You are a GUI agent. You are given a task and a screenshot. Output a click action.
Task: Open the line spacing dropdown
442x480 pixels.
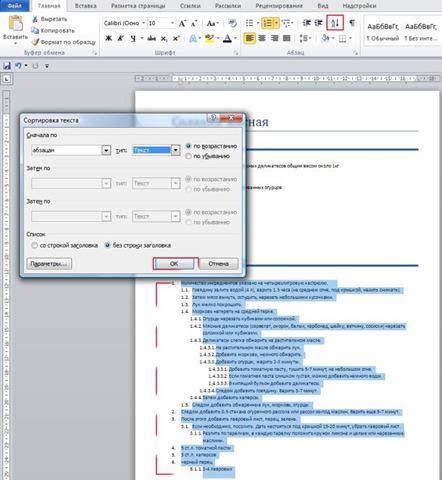click(305, 38)
